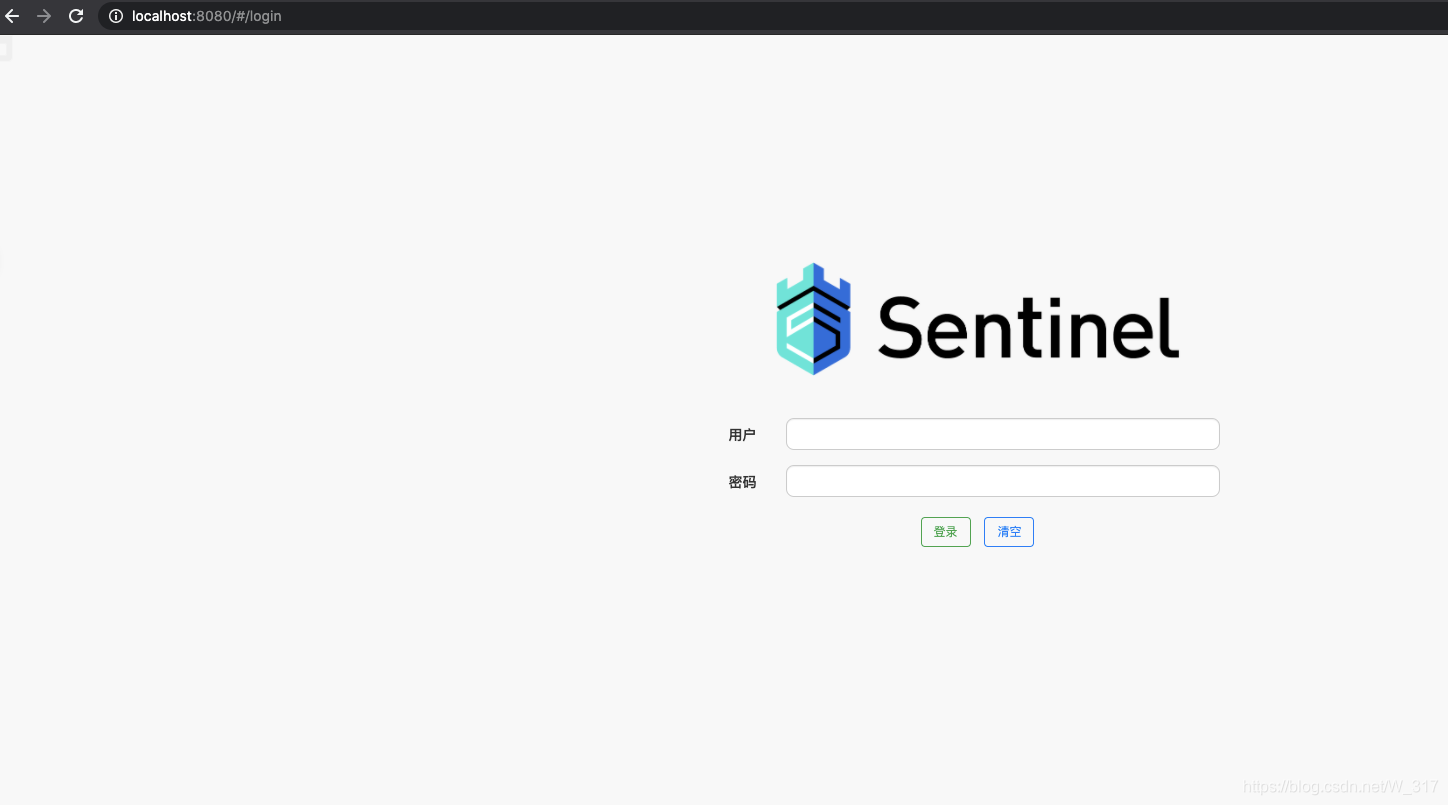
Task: Click the Sentinel shield logo
Action: (813, 318)
